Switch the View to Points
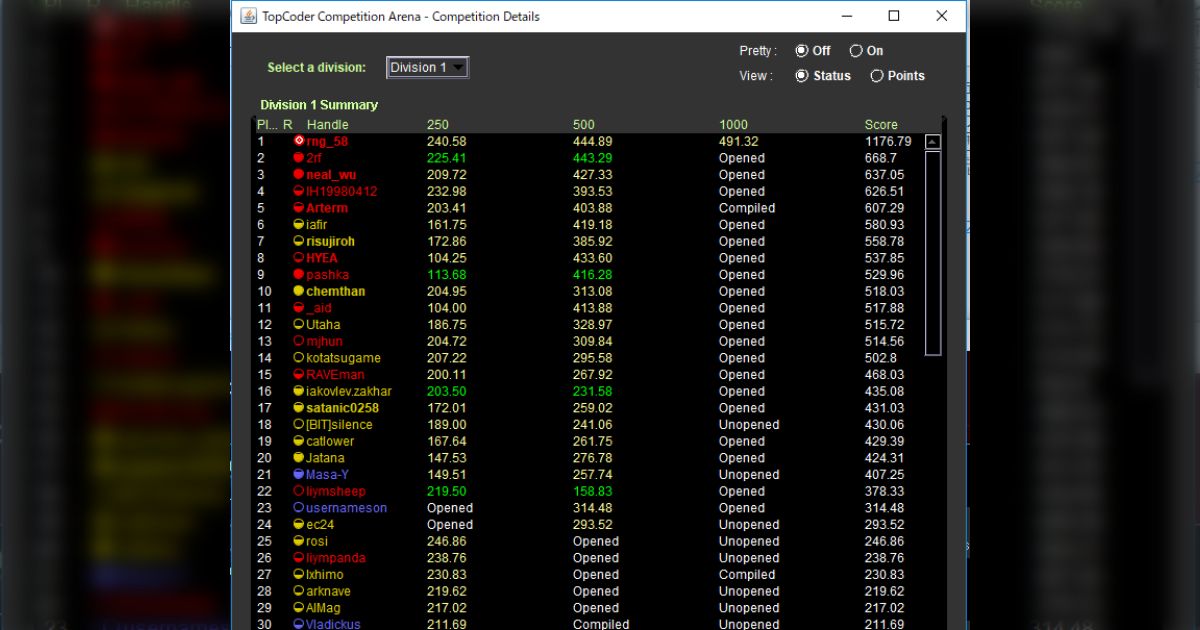Viewport: 1200px width, 630px height. pyautogui.click(x=877, y=76)
